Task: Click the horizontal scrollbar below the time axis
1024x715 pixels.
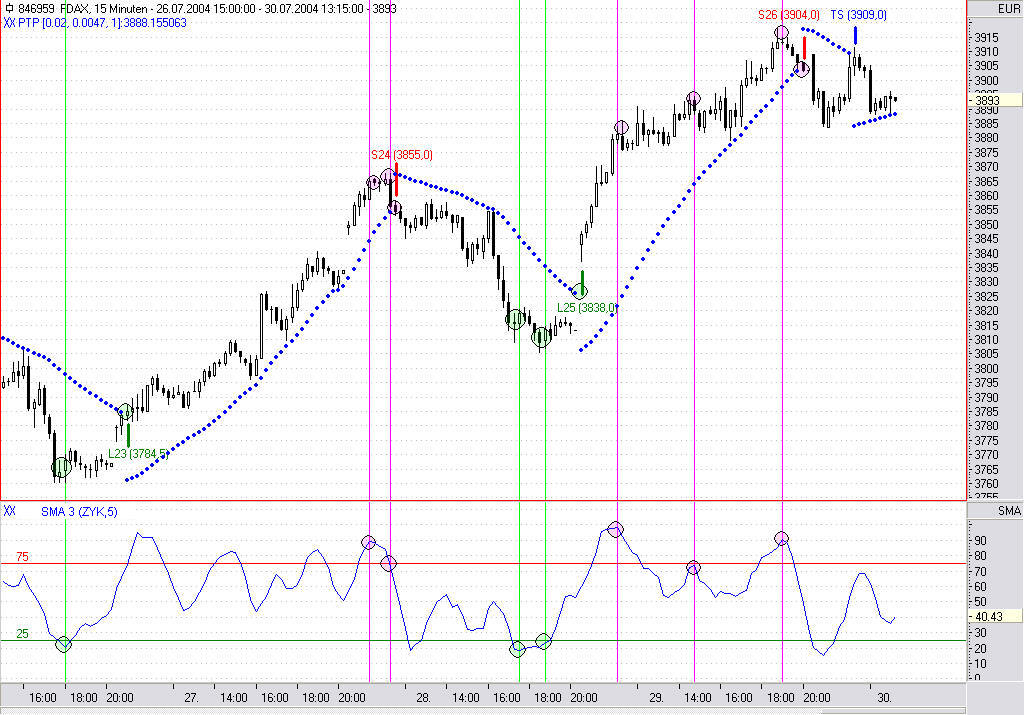Action: pos(483,710)
